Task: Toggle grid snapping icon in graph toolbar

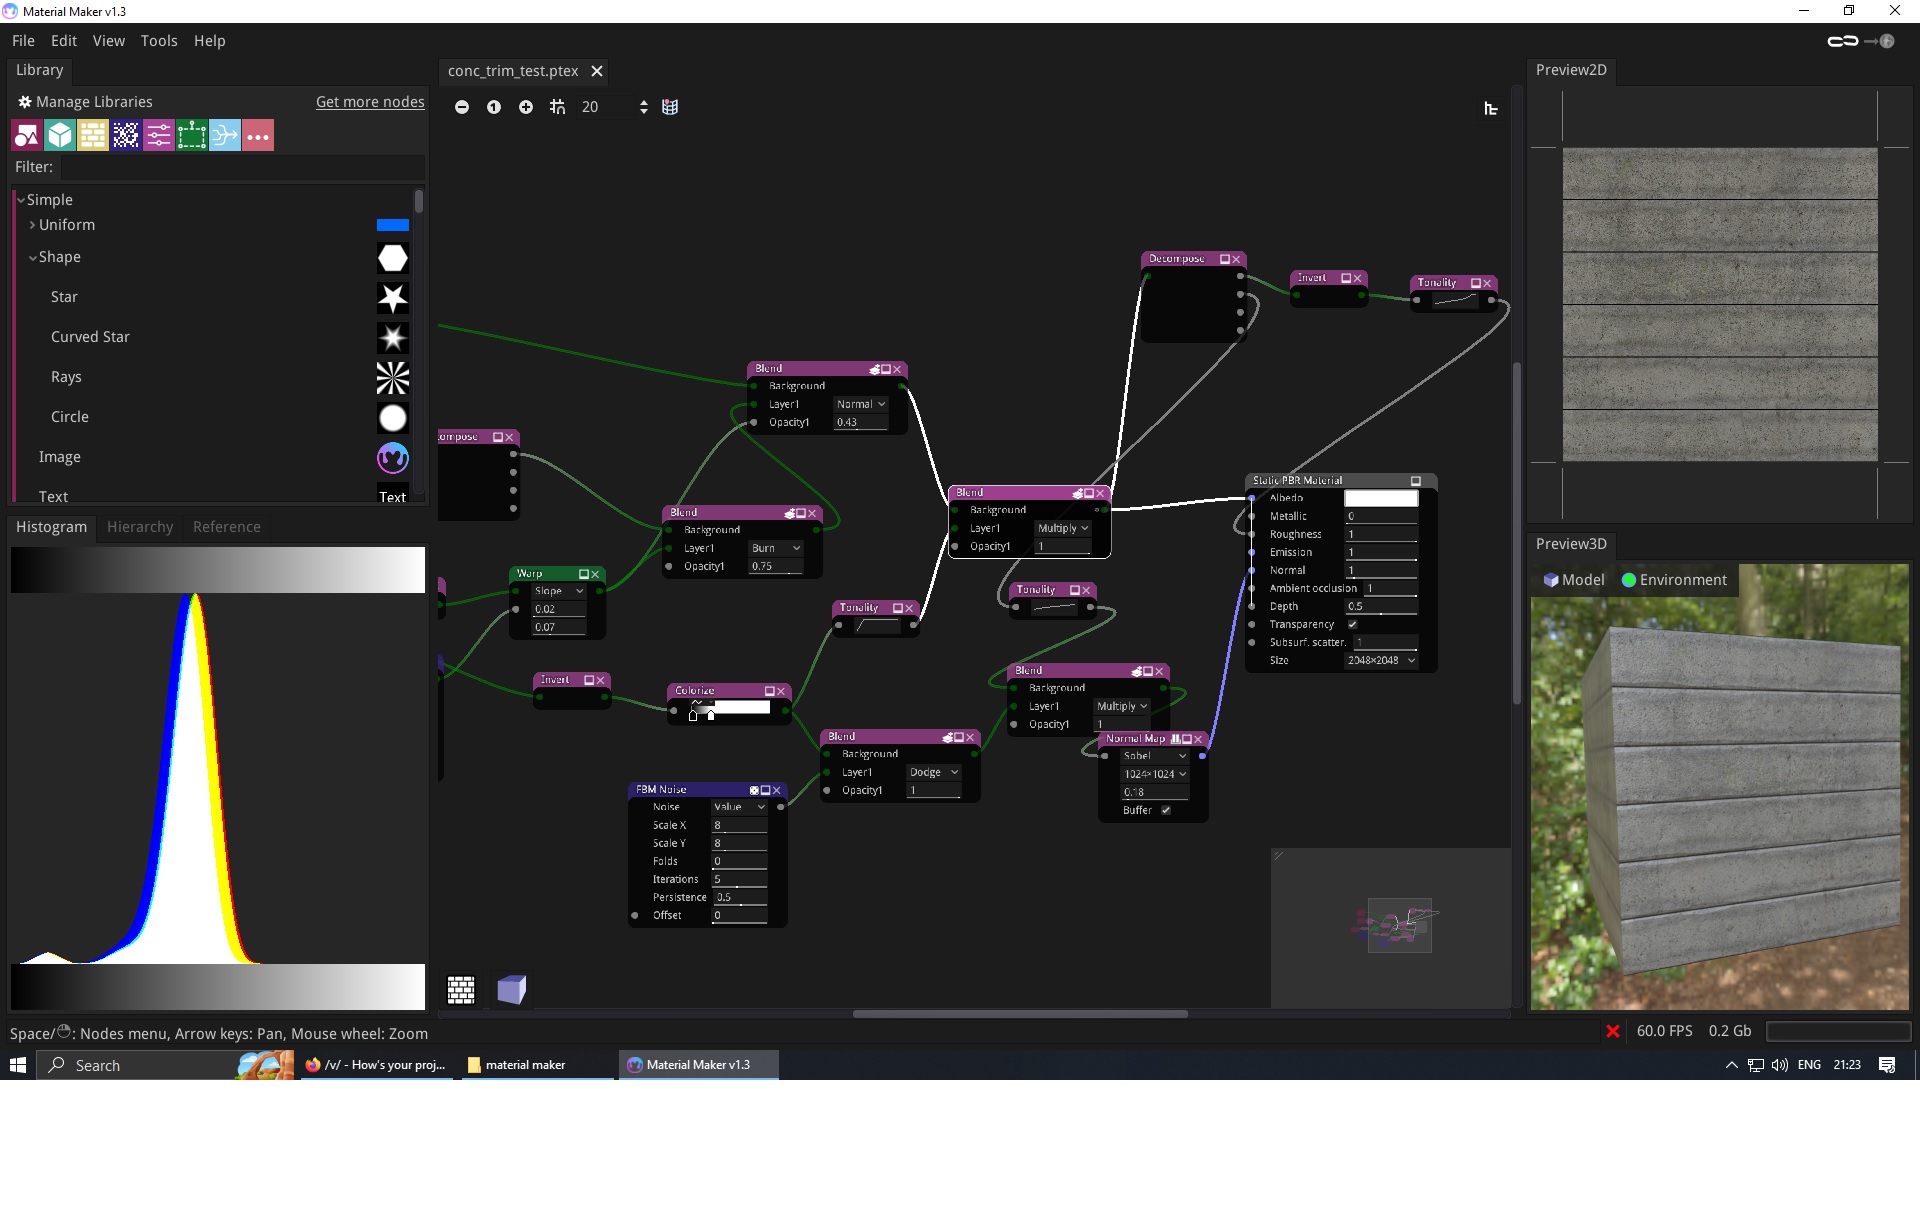Action: [x=557, y=107]
